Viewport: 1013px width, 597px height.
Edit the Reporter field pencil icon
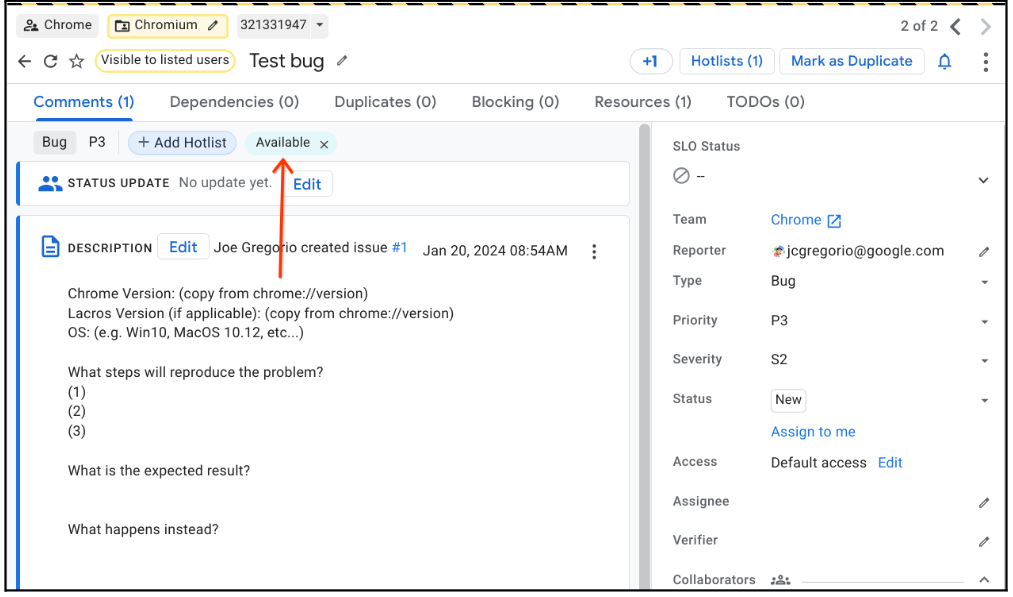(x=984, y=252)
